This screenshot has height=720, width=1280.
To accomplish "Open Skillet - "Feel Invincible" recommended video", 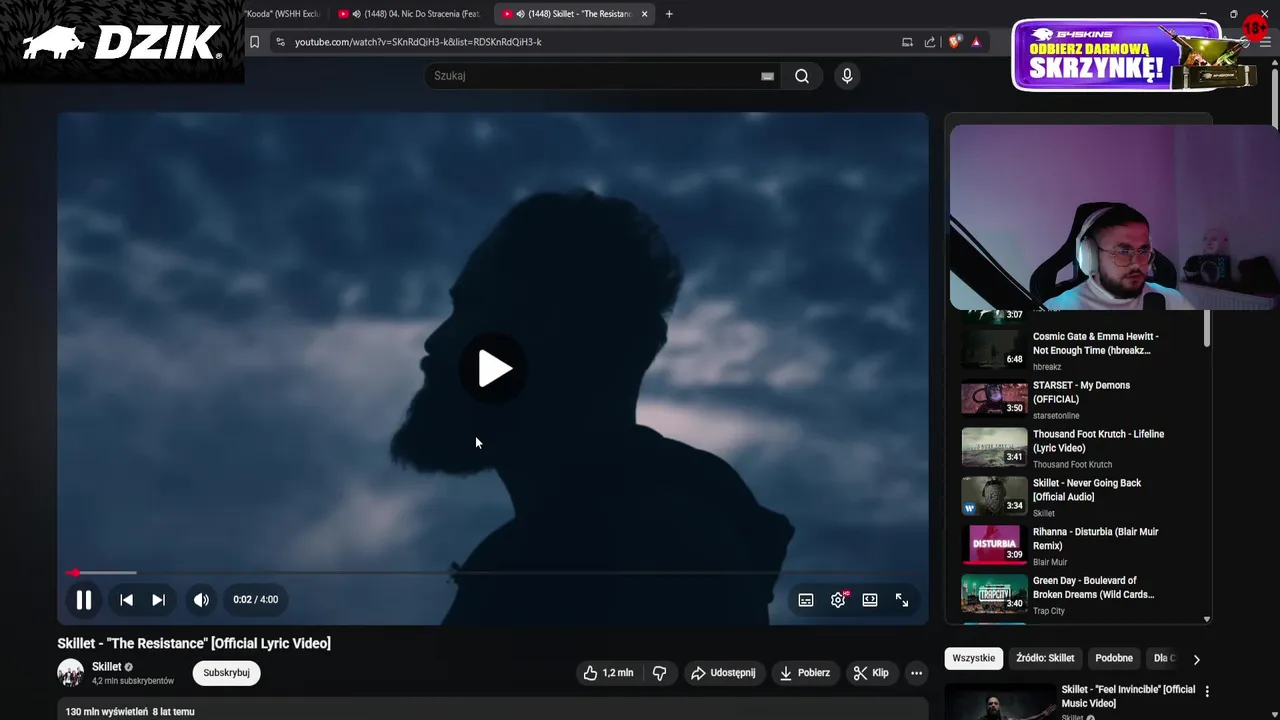I will pyautogui.click(x=1128, y=696).
